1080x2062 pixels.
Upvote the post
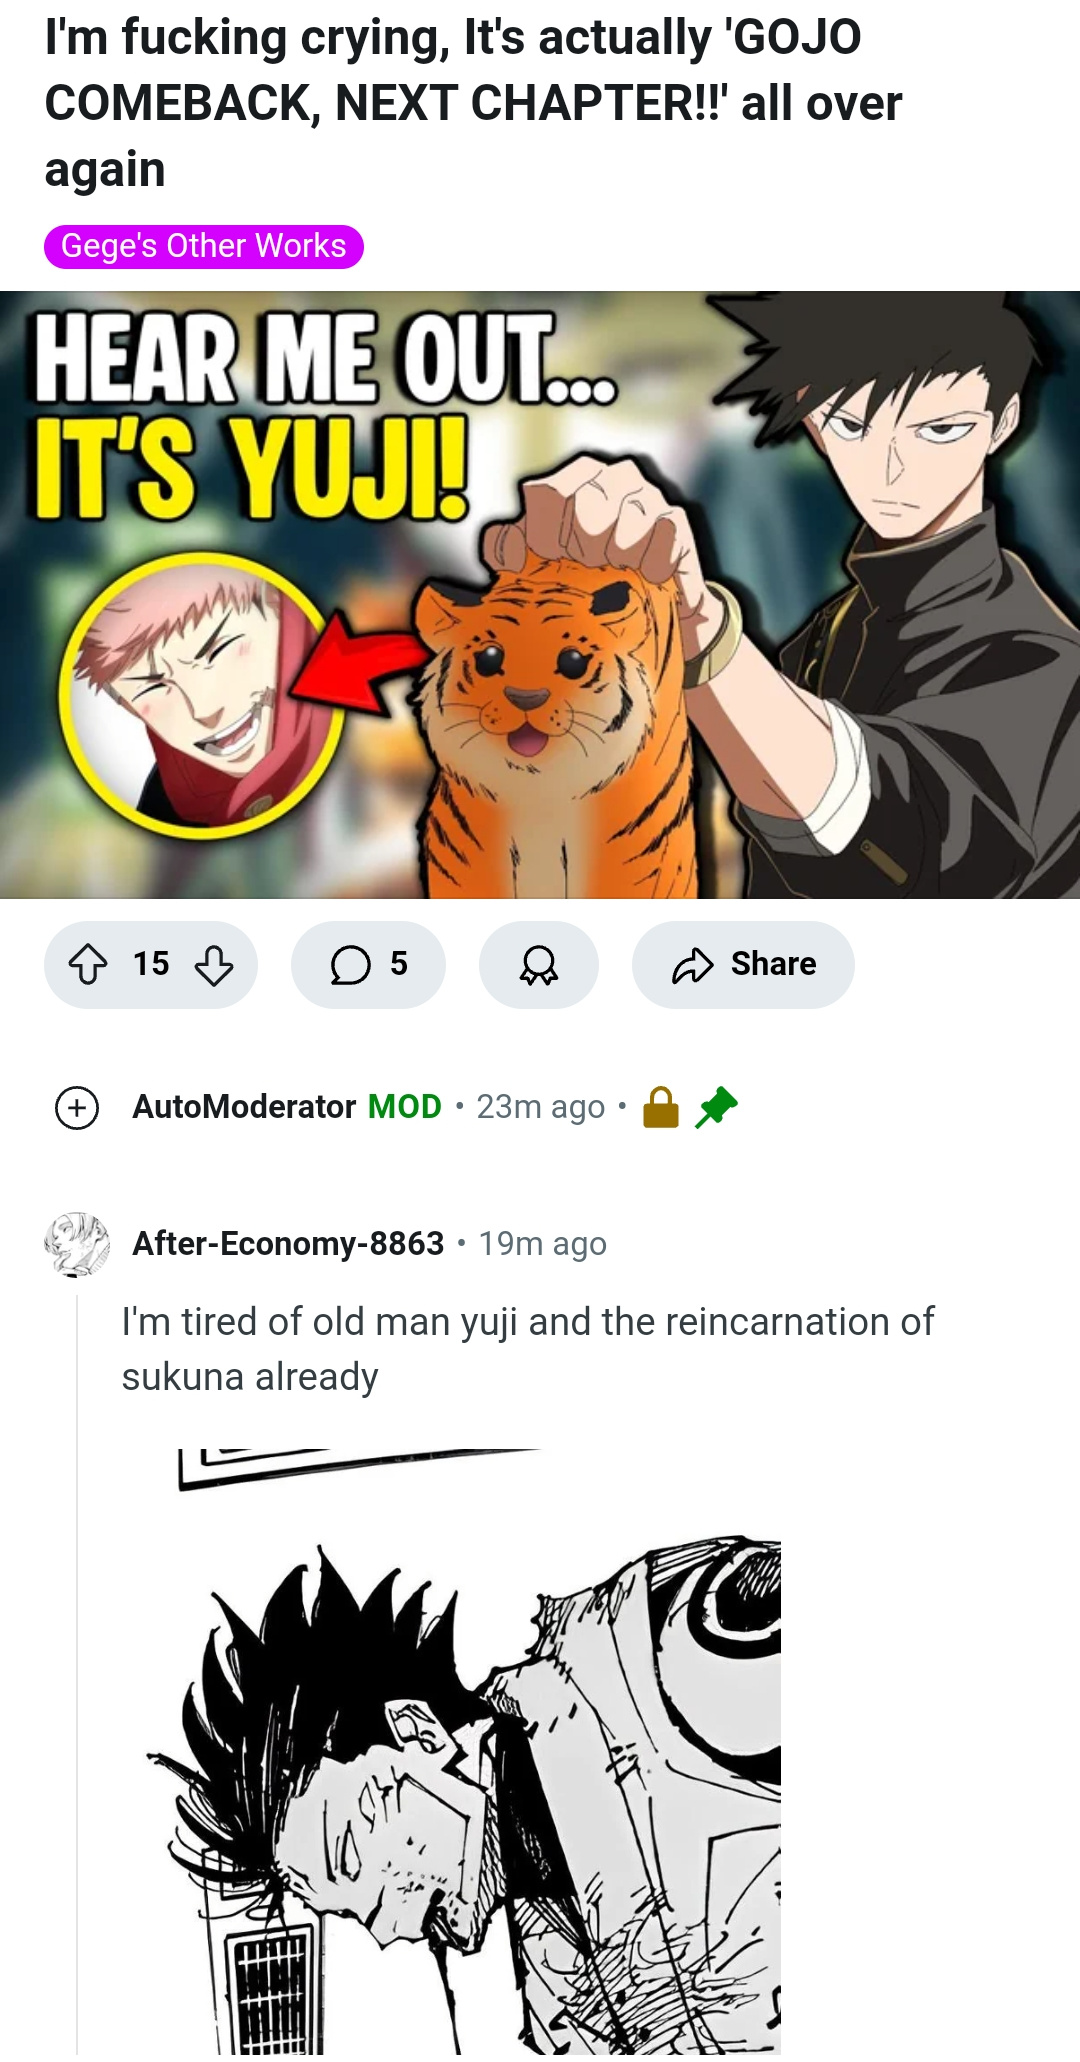[x=88, y=965]
